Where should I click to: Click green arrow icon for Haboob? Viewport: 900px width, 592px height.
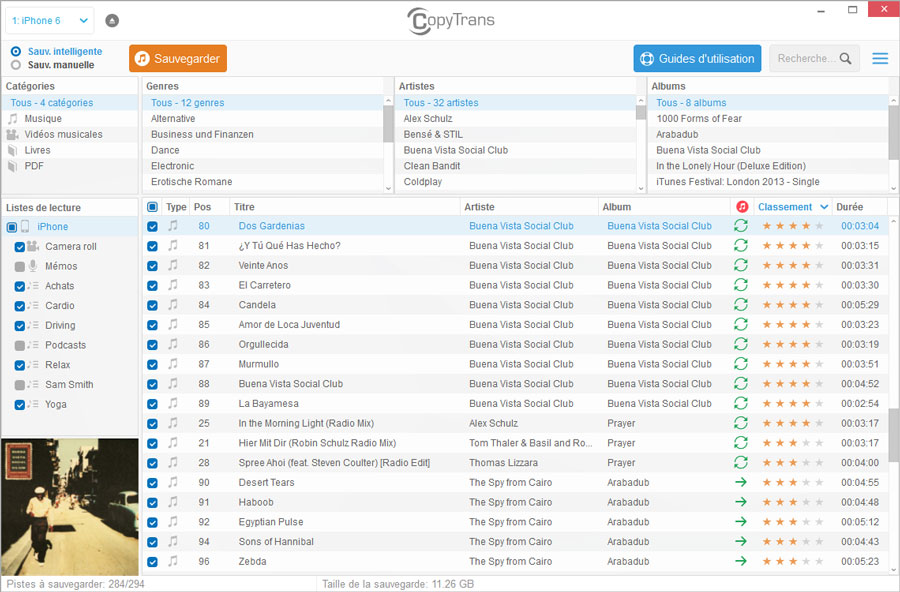pyautogui.click(x=741, y=502)
